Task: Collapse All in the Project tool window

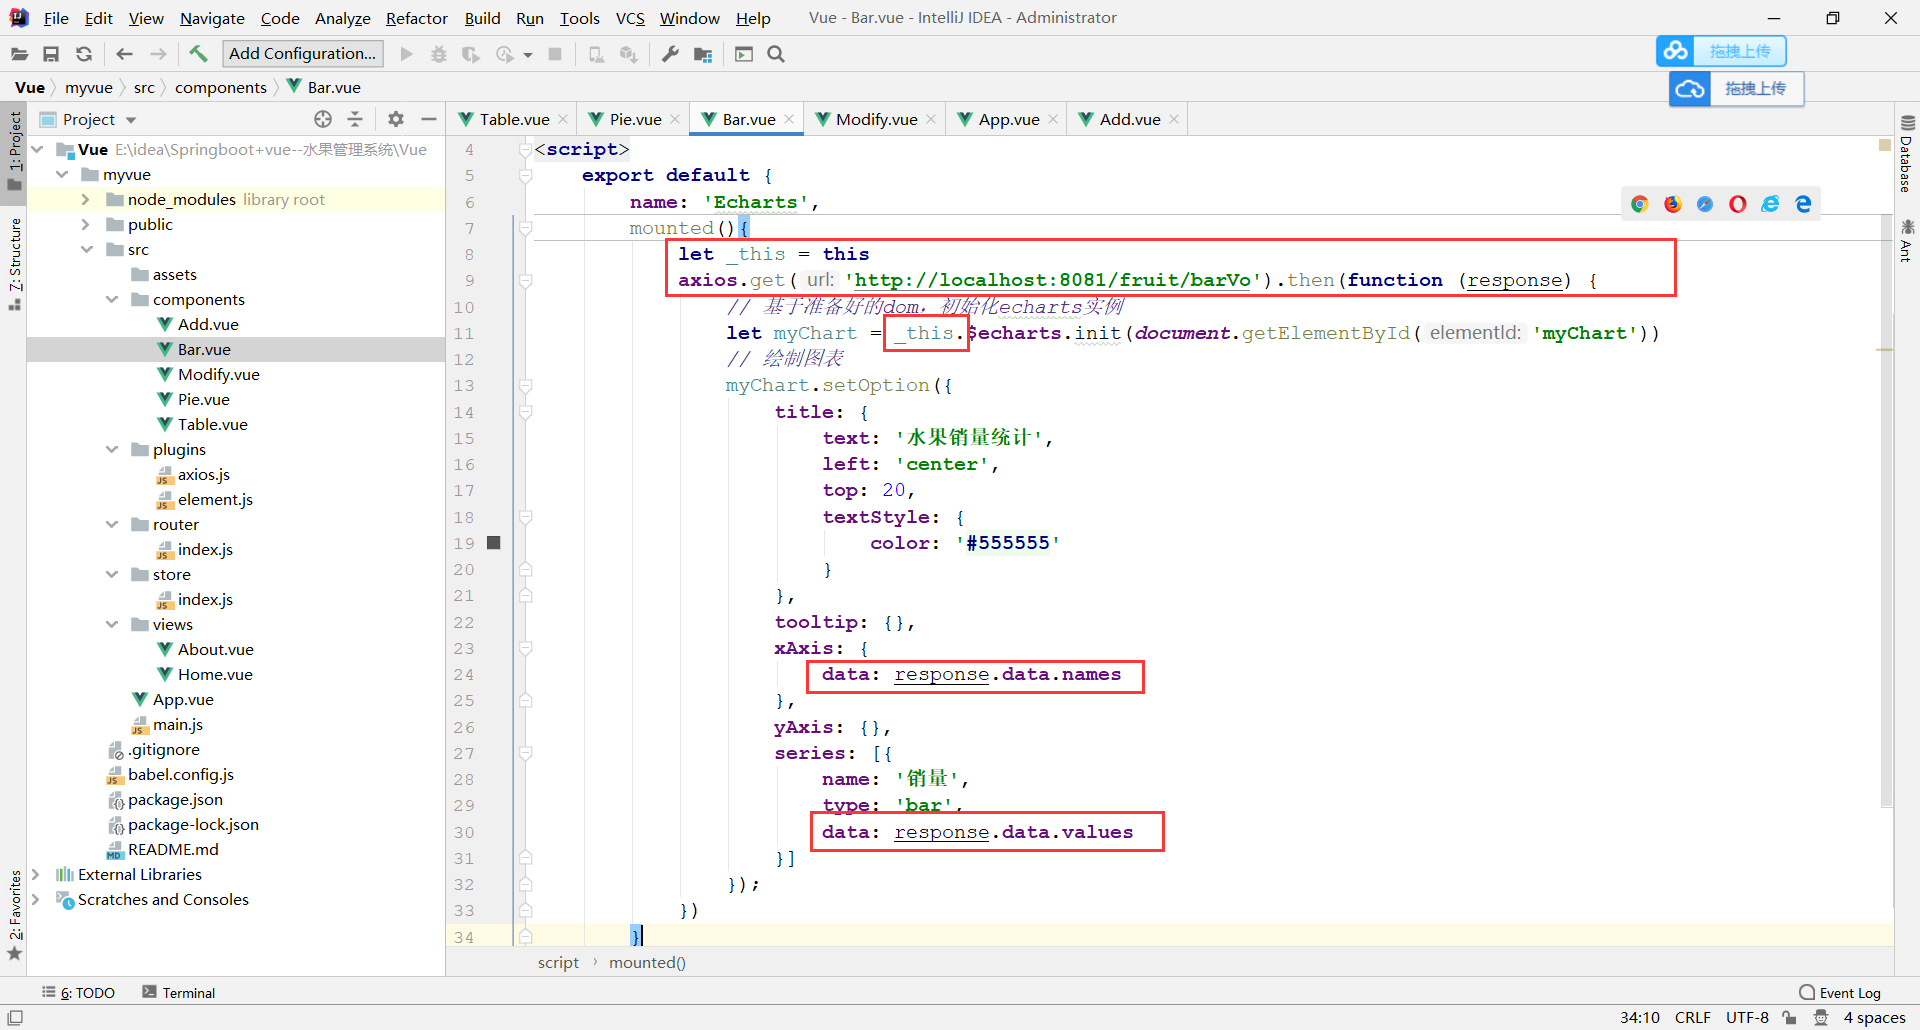Action: pos(355,119)
